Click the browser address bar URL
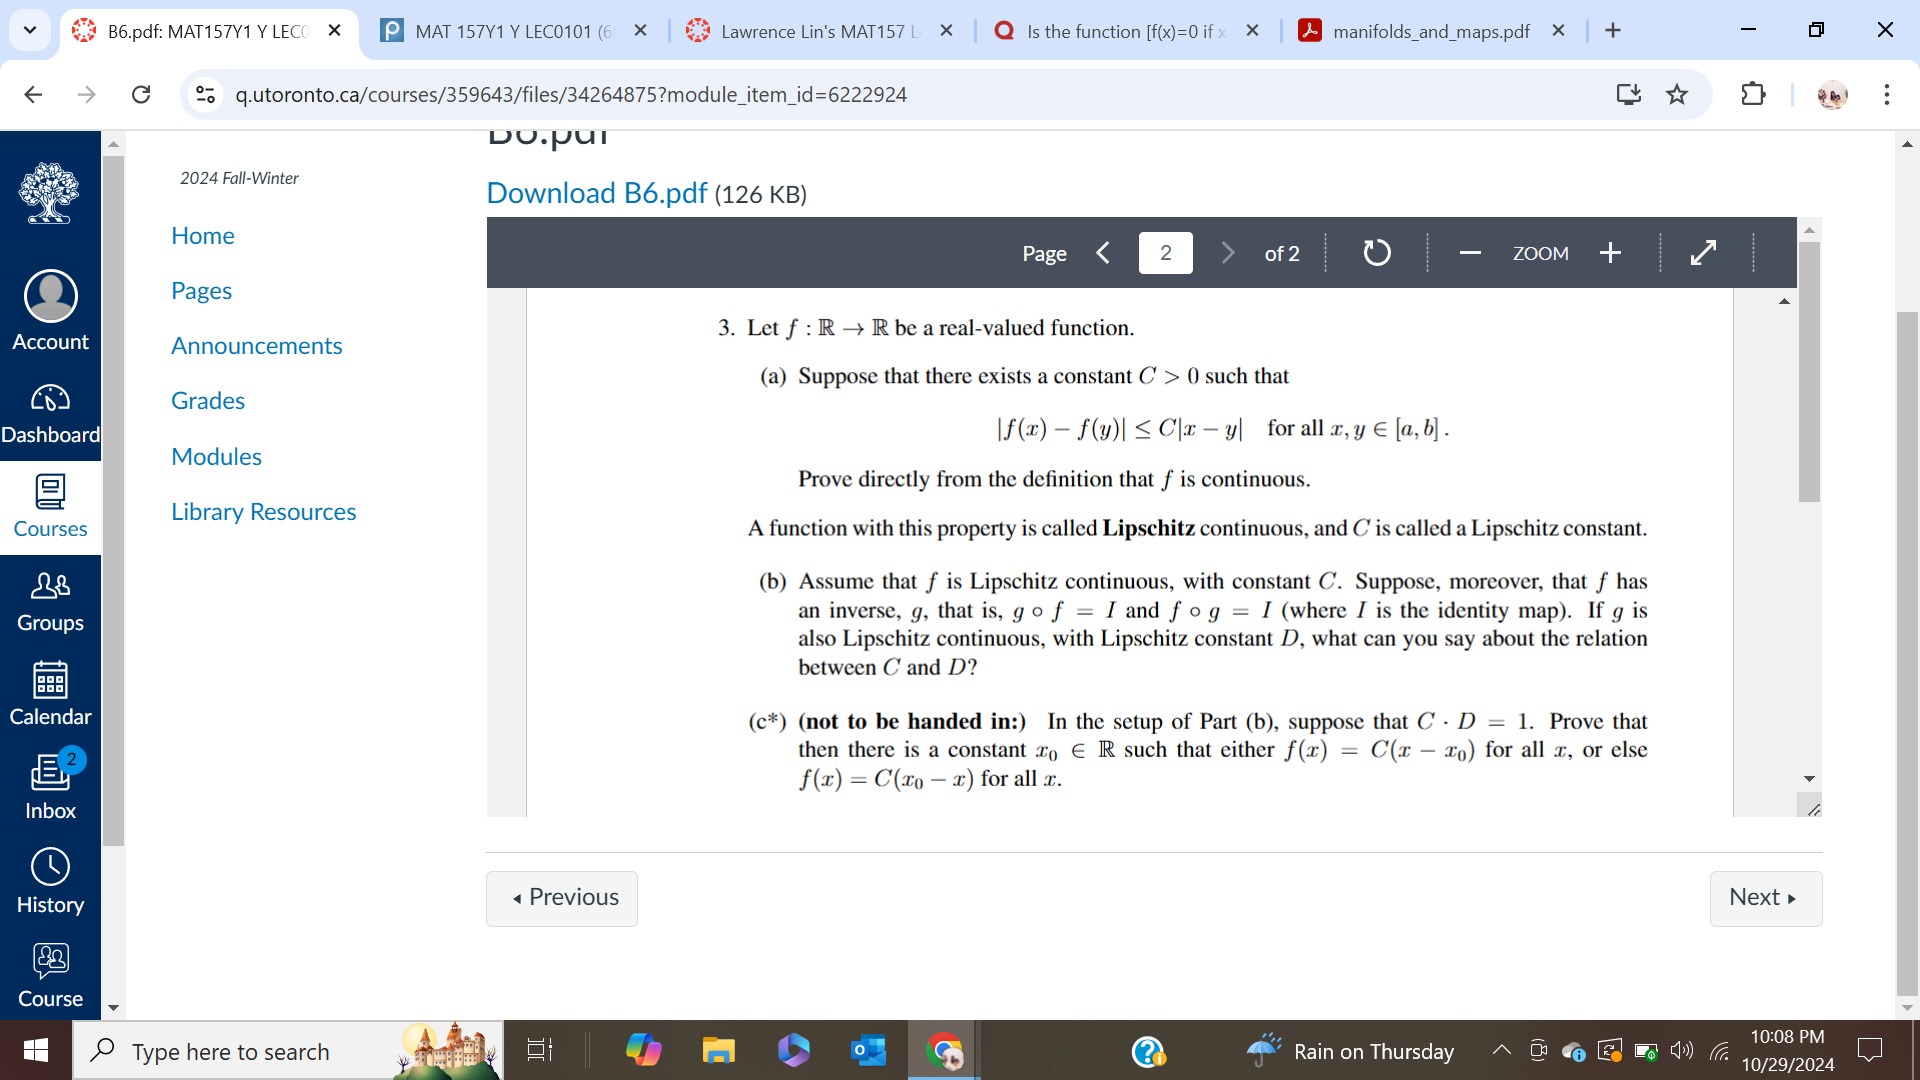The image size is (1920, 1080). coord(571,94)
